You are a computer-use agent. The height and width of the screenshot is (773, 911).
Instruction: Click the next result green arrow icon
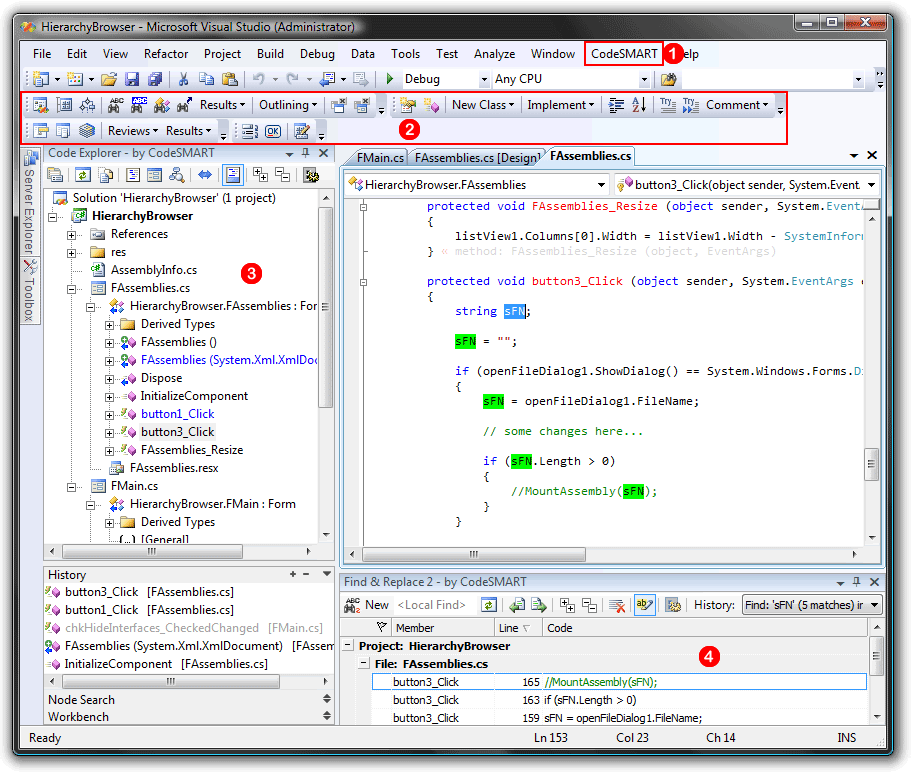point(539,605)
